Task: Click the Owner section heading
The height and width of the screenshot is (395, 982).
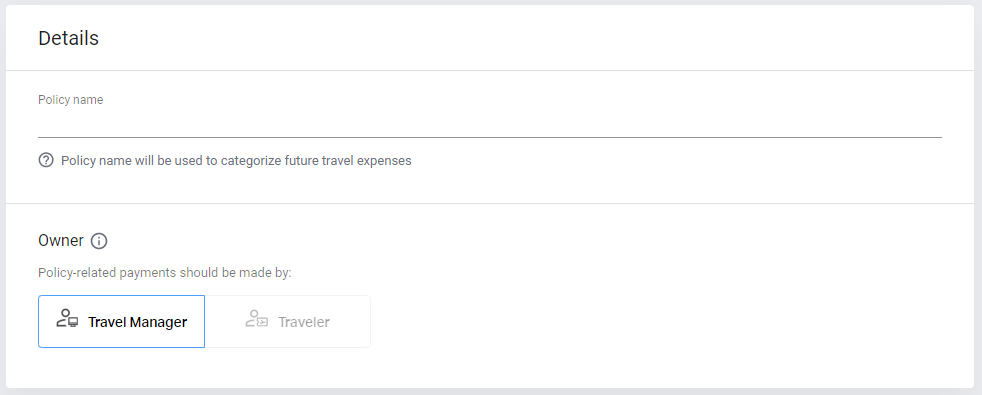Action: coord(61,241)
